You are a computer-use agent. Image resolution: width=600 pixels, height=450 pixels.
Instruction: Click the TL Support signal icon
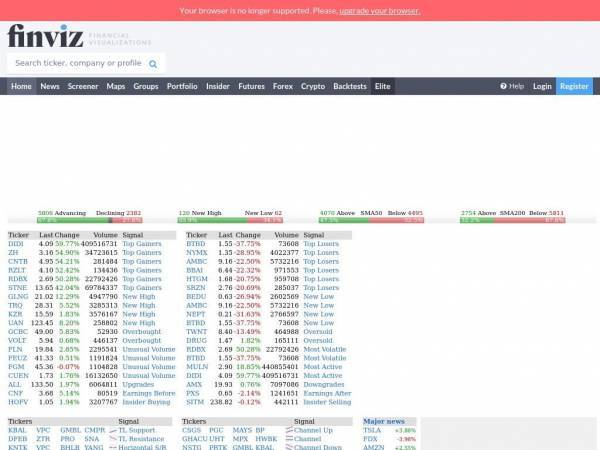pyautogui.click(x=113, y=430)
